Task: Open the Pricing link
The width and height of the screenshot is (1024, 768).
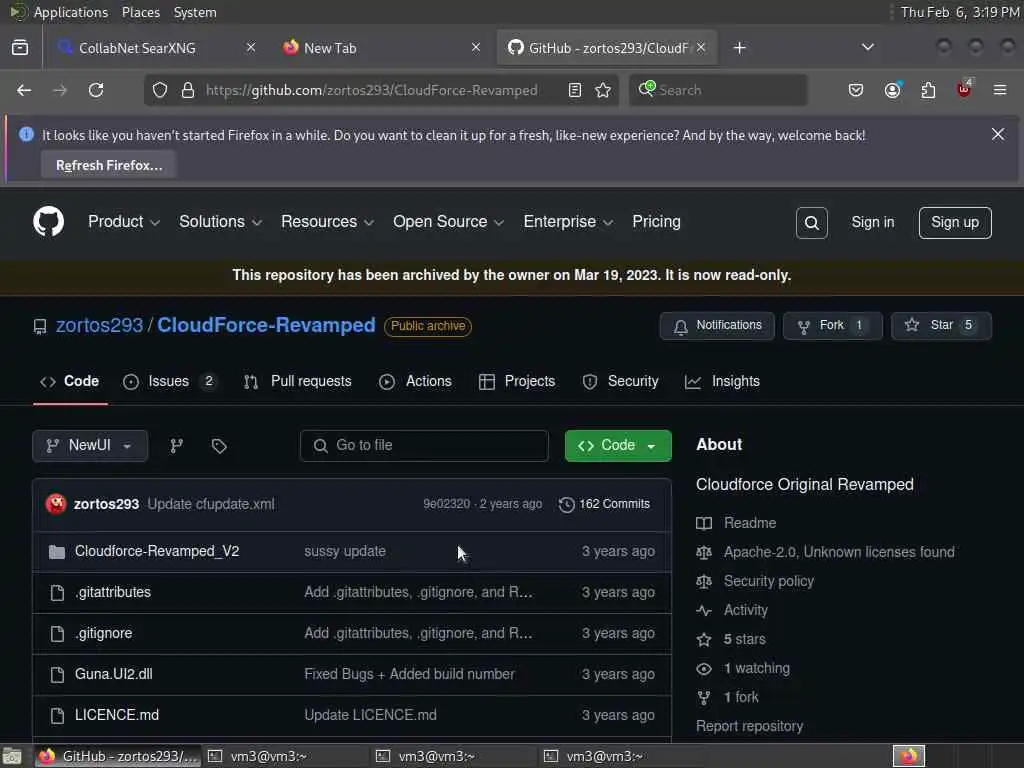Action: (656, 222)
